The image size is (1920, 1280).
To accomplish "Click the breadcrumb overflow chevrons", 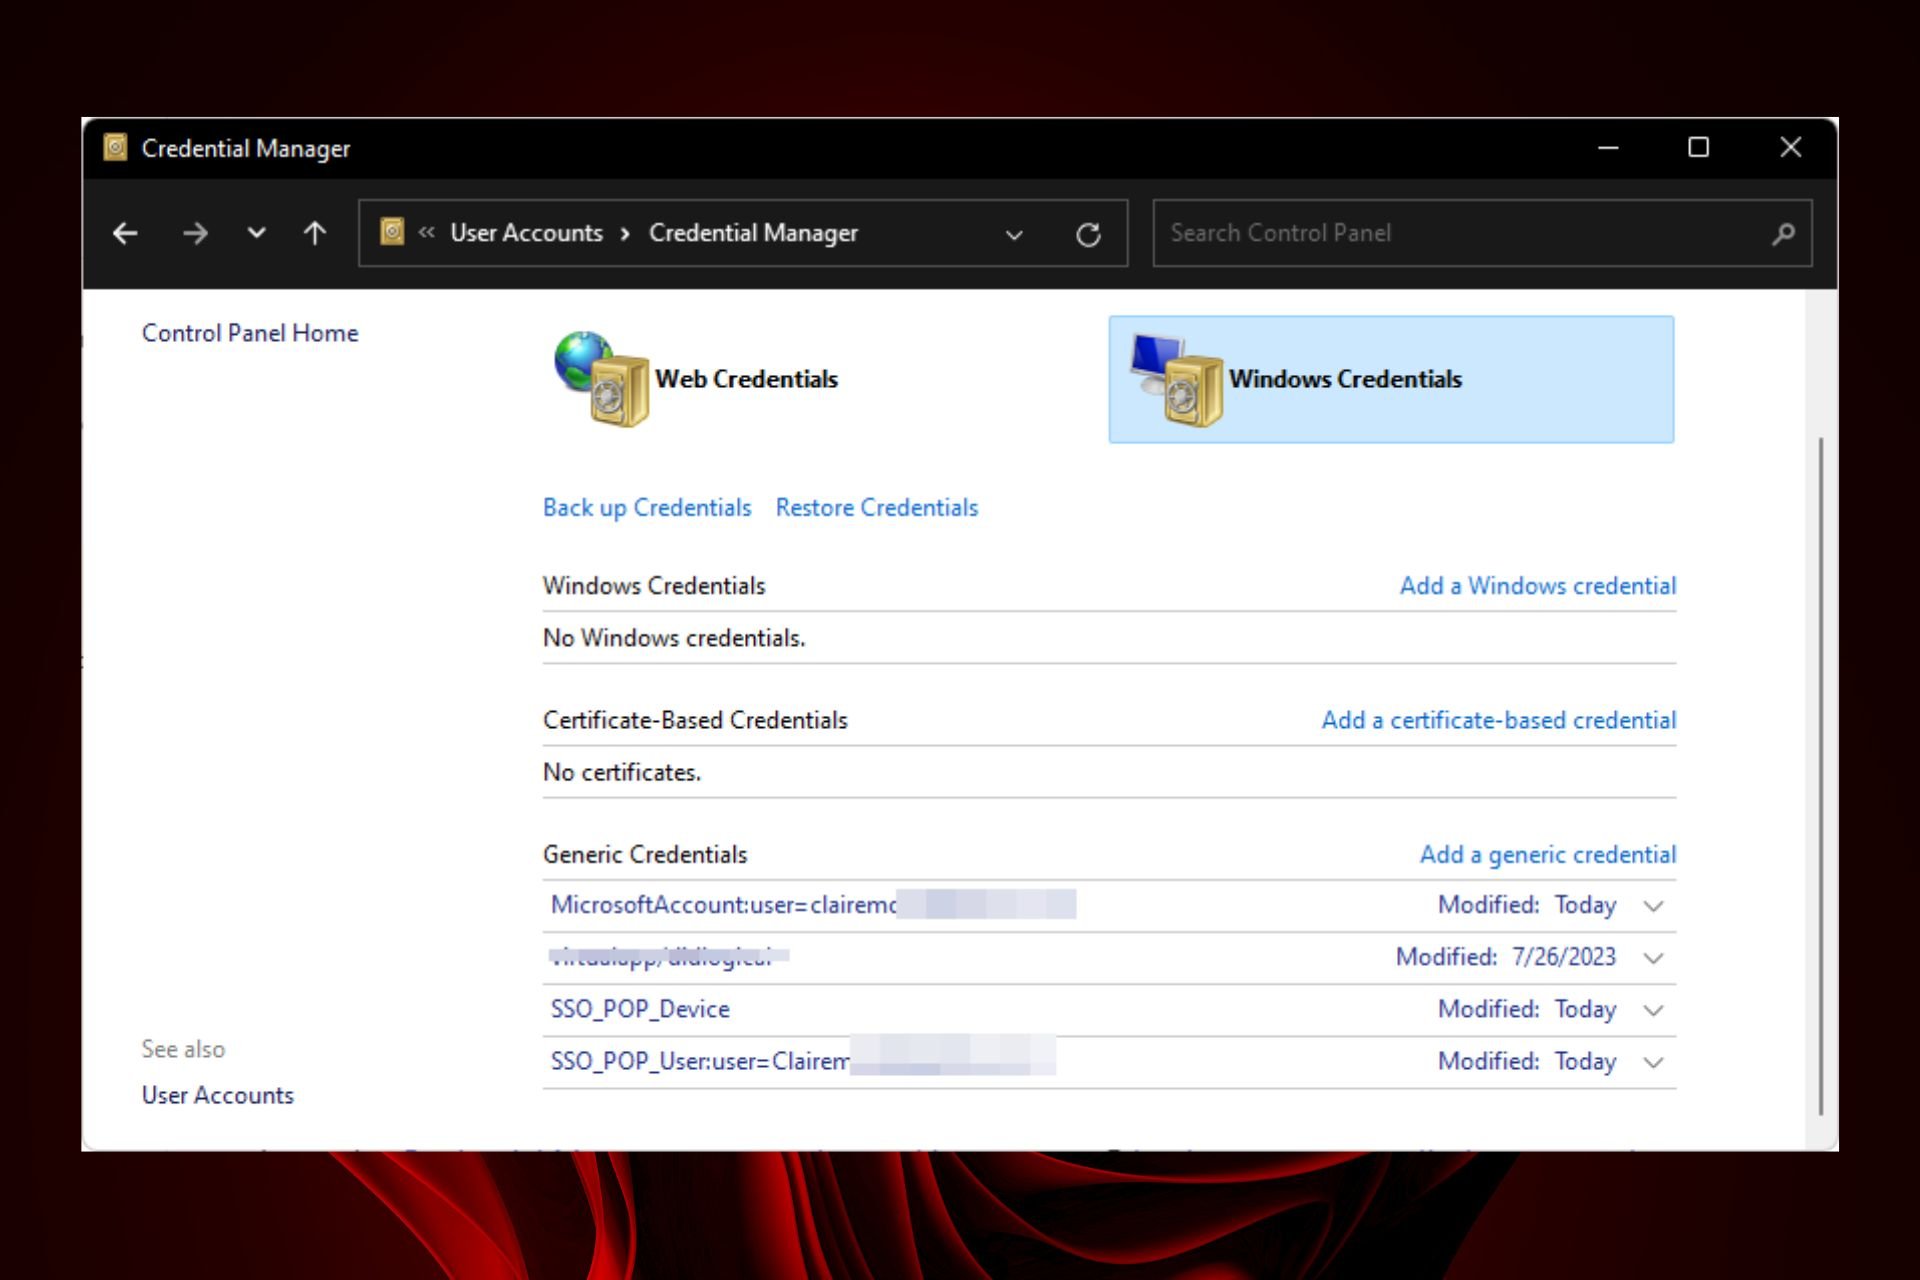I will (427, 232).
